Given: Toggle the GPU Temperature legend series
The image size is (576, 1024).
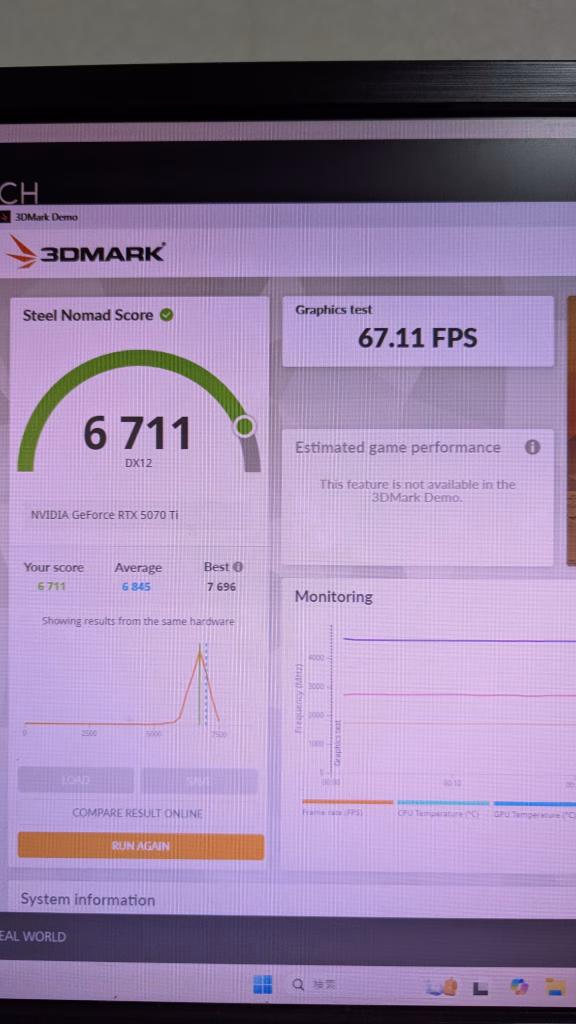Looking at the screenshot, I should (x=534, y=808).
